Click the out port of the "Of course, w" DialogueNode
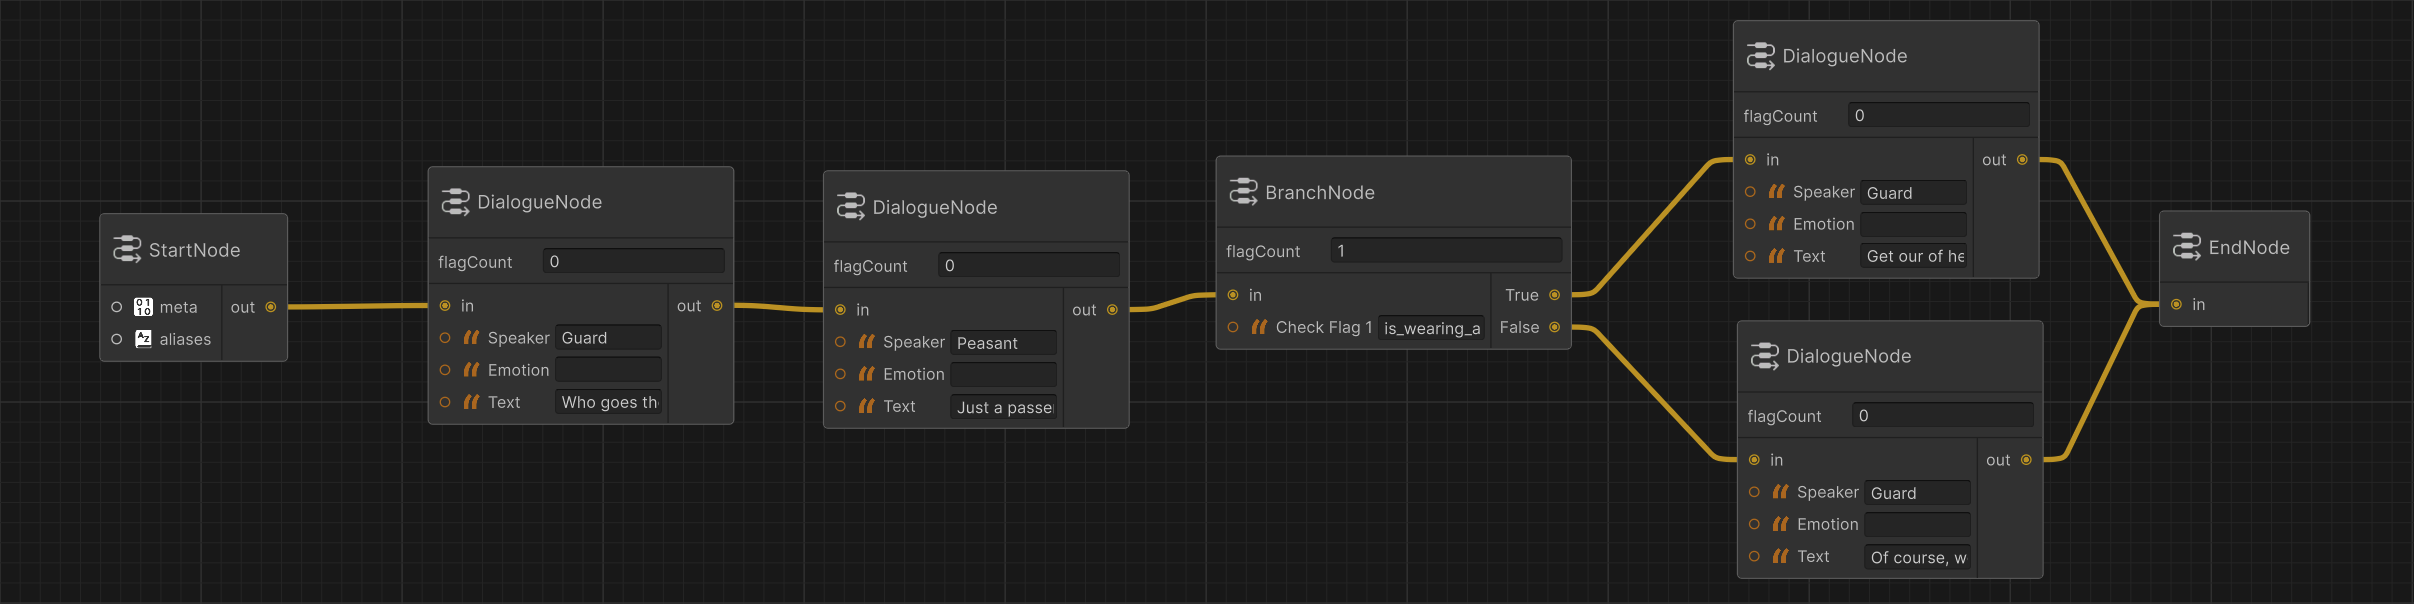Viewport: 2414px width, 604px height. pos(2026,460)
